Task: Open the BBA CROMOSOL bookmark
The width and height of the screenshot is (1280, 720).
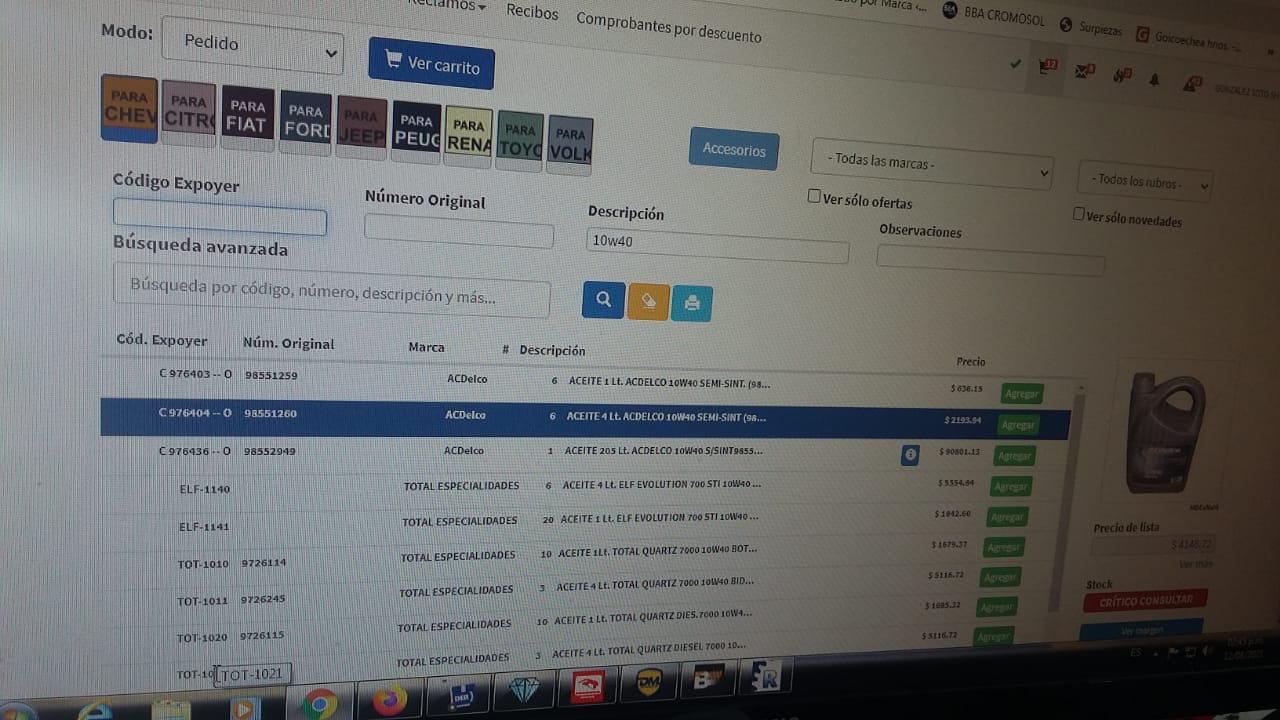Action: coord(993,14)
